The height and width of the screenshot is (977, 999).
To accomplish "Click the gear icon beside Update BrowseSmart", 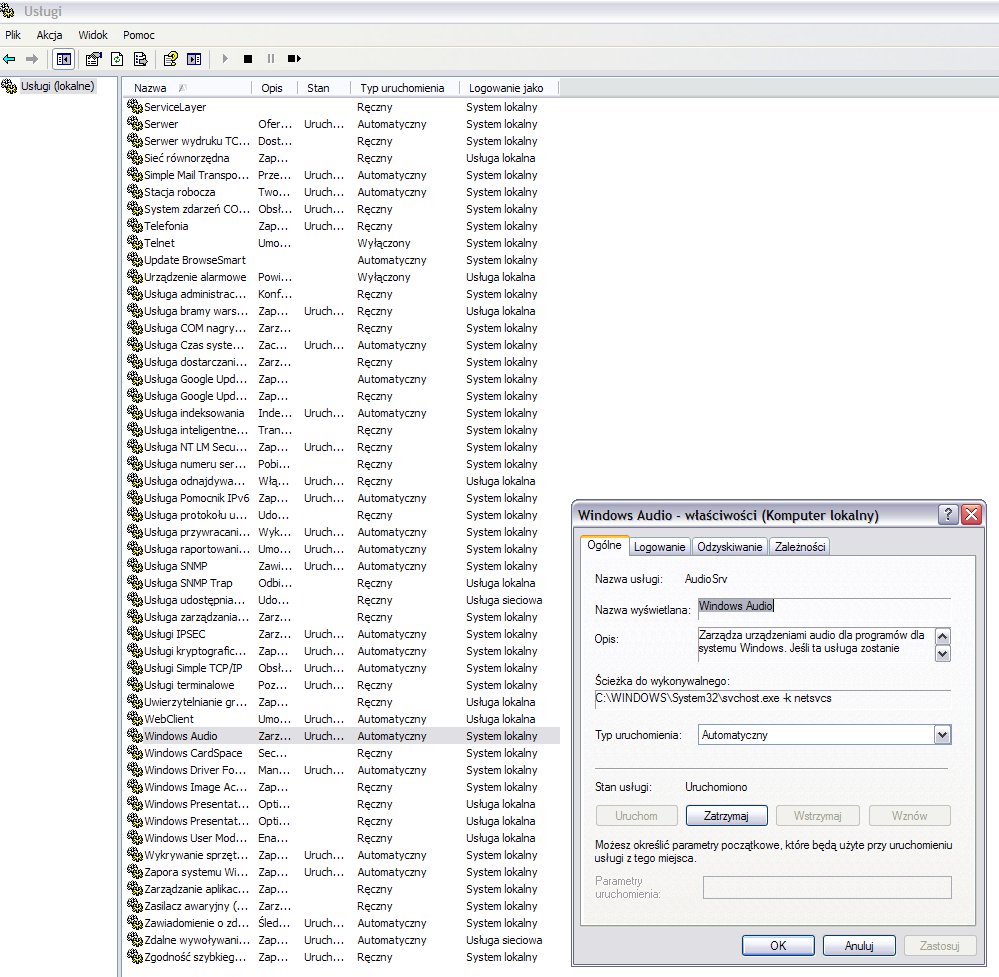I will pyautogui.click(x=134, y=259).
